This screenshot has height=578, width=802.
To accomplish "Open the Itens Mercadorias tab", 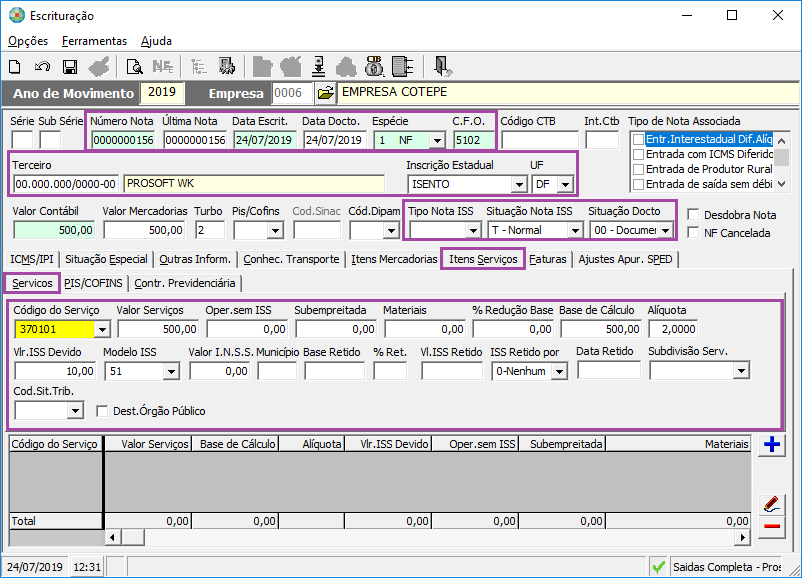I will 394,260.
